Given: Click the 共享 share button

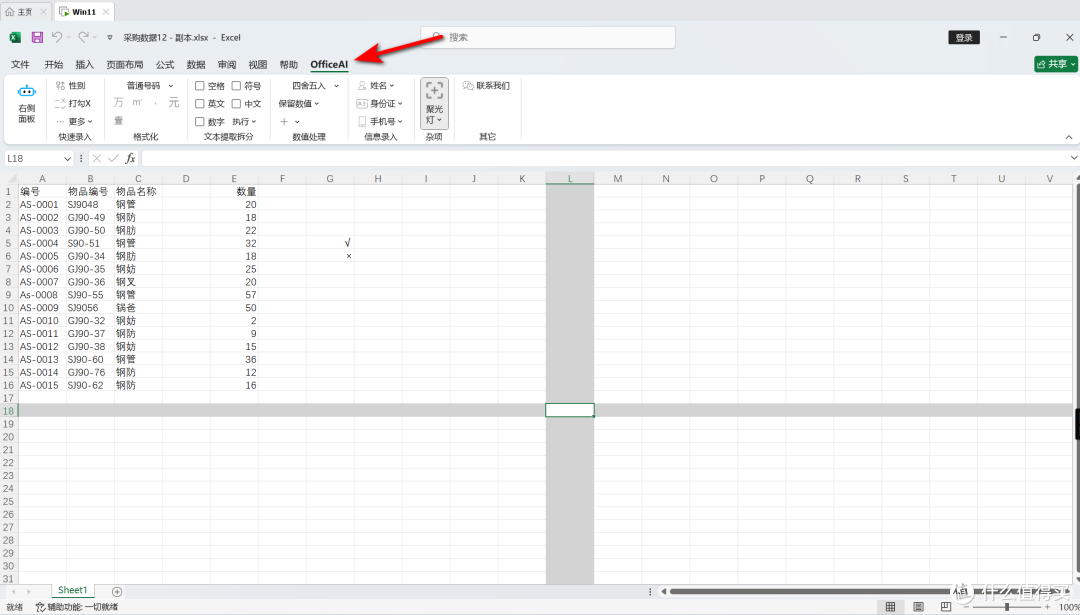Looking at the screenshot, I should [1055, 64].
